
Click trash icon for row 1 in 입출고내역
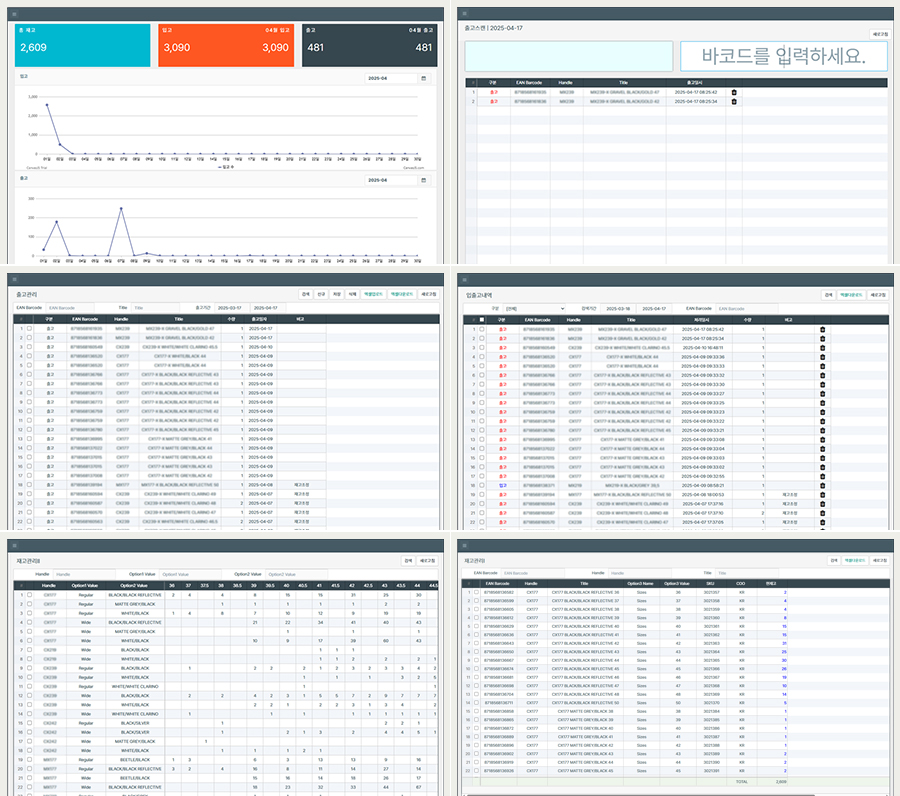coord(823,329)
